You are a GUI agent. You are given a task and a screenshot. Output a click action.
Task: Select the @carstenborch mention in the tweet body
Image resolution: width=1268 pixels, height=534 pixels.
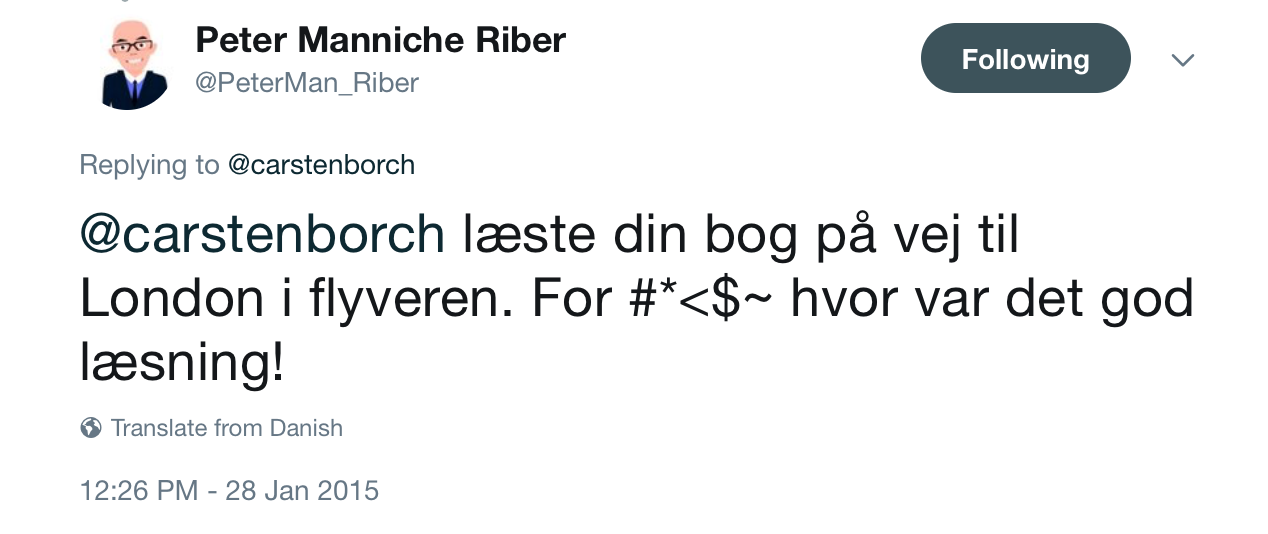[262, 234]
